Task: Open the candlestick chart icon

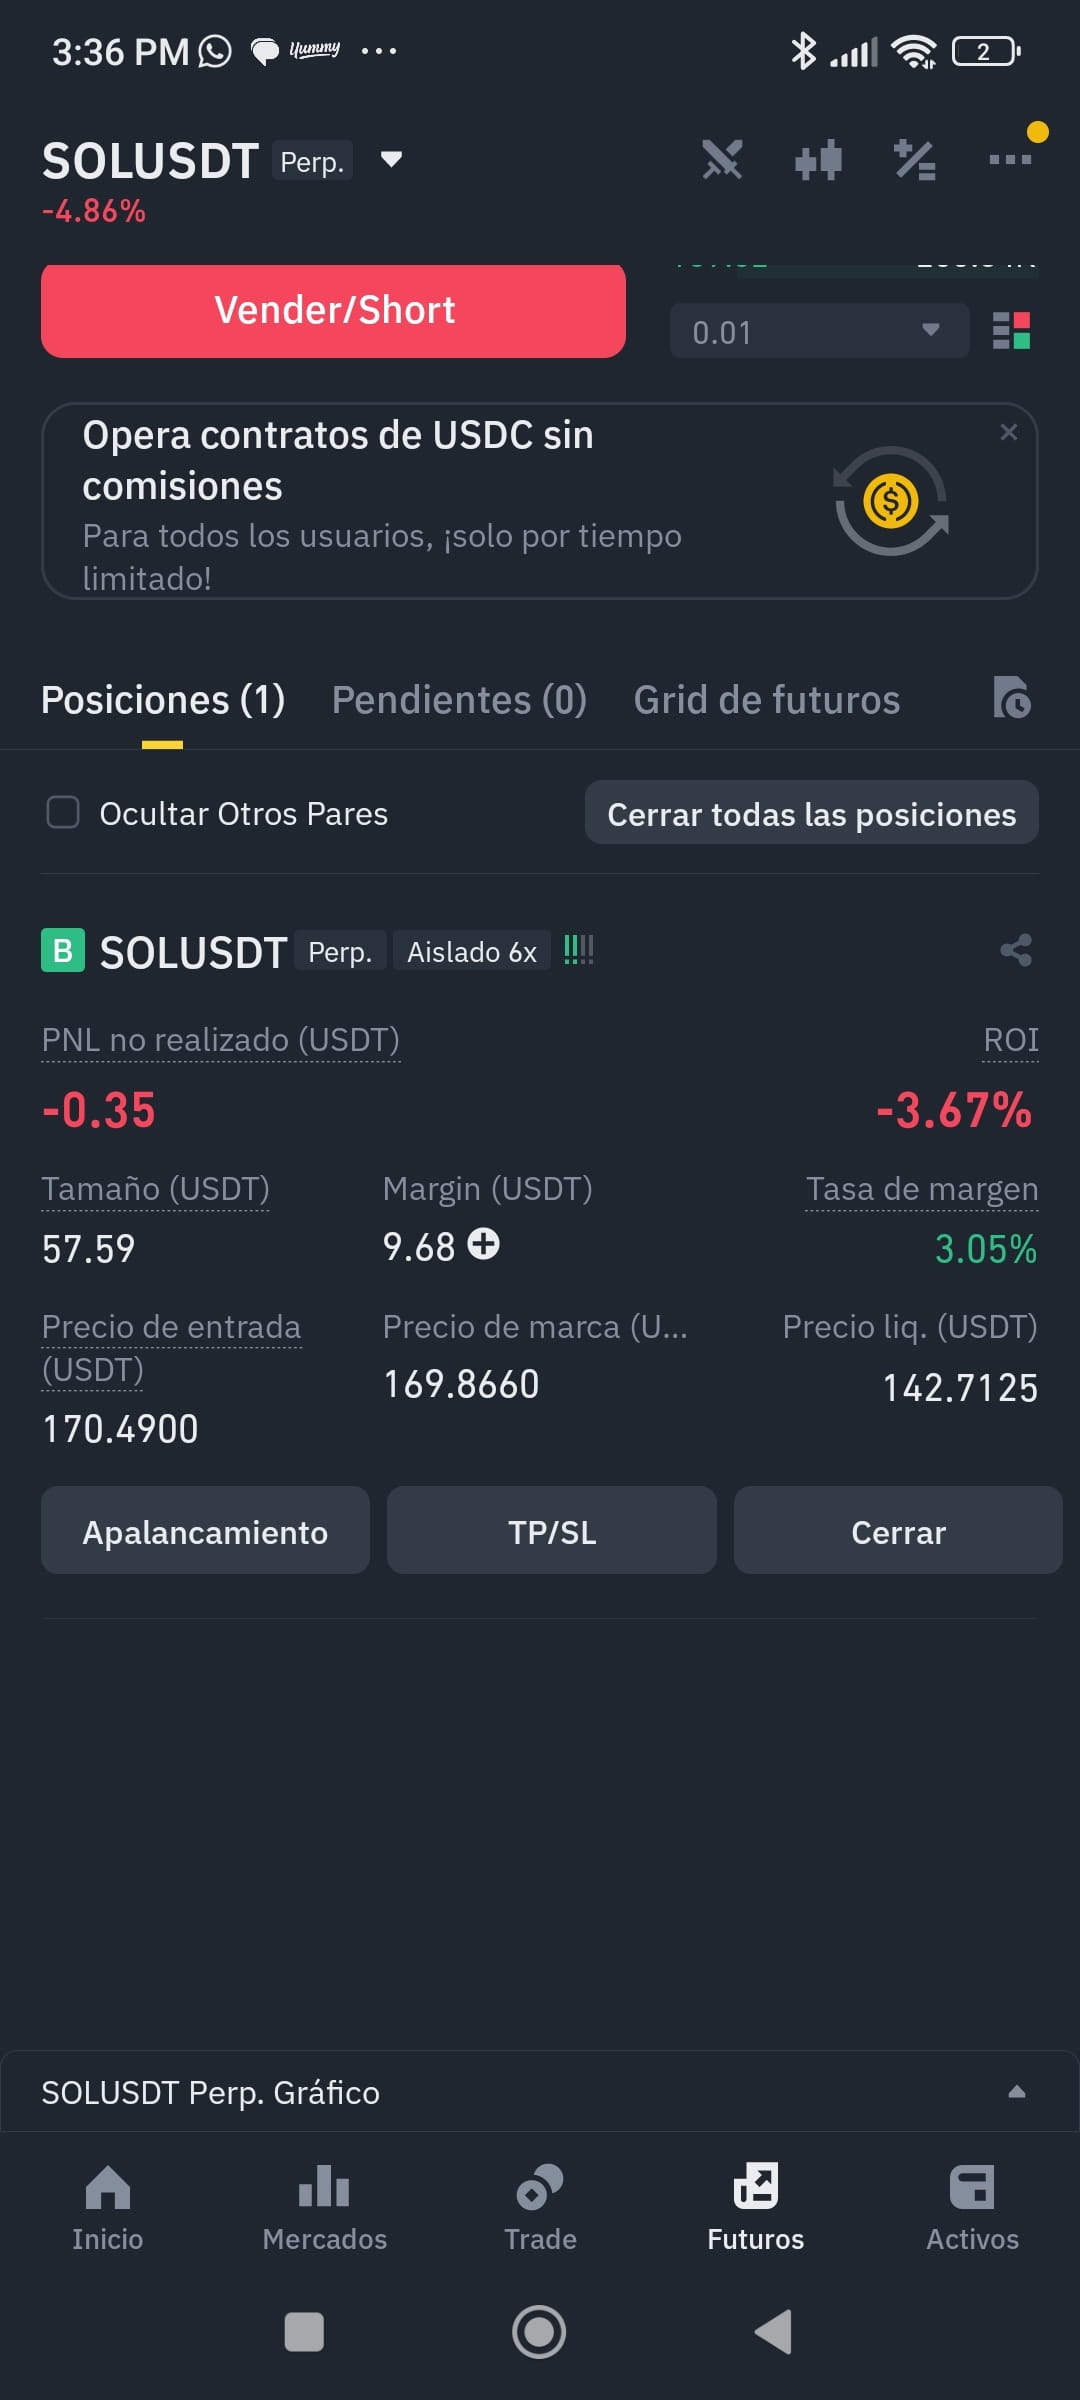Action: 818,160
